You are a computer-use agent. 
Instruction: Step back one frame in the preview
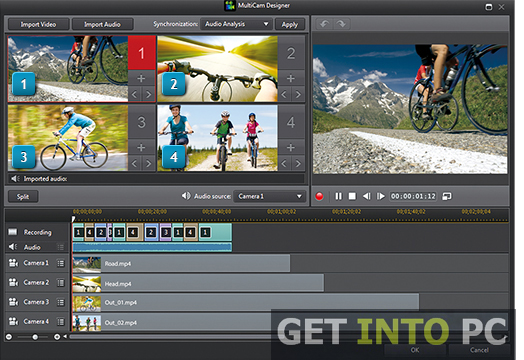[367, 196]
